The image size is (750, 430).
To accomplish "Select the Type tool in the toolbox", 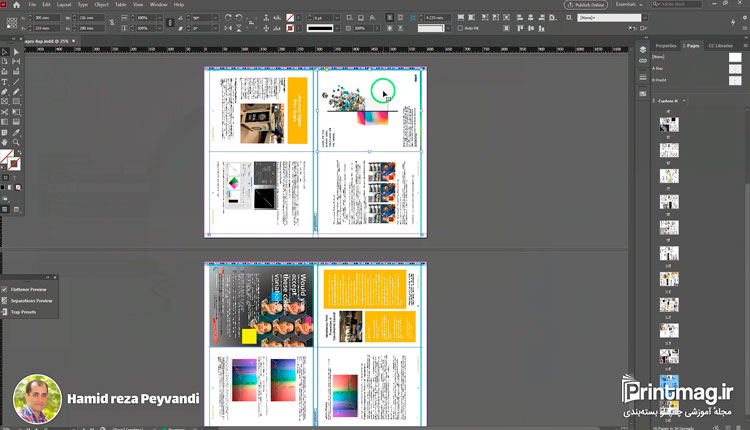I will pos(5,82).
